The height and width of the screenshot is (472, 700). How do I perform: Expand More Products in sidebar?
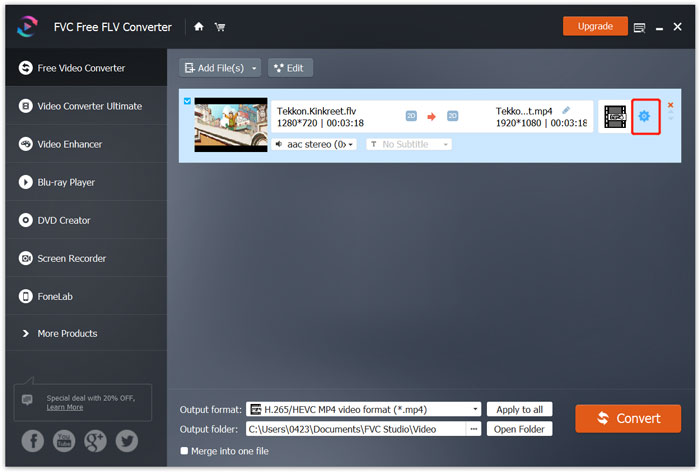(86, 334)
